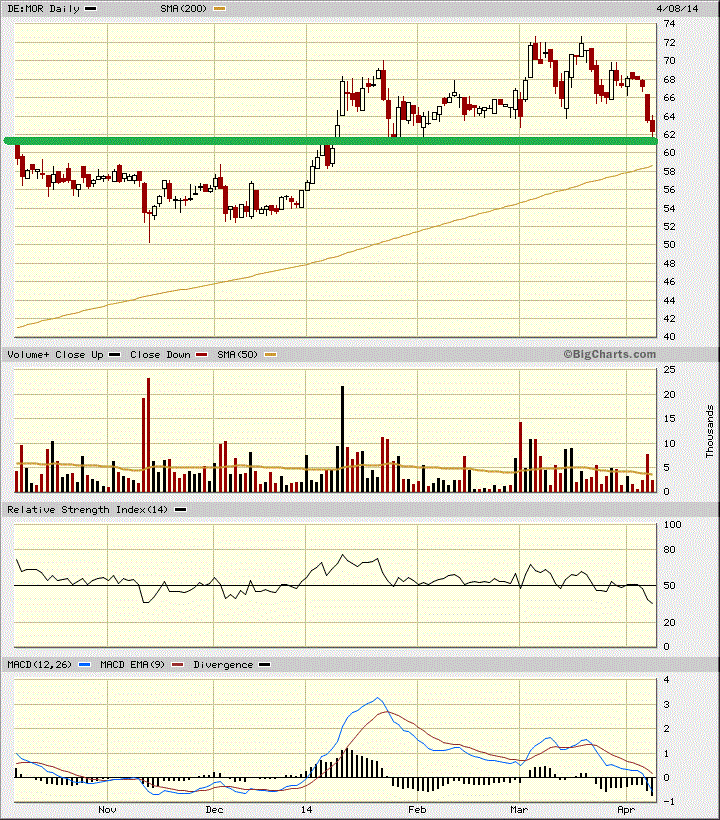Click the tallest red volume bar in November
This screenshot has width=720, height=820.
148,435
